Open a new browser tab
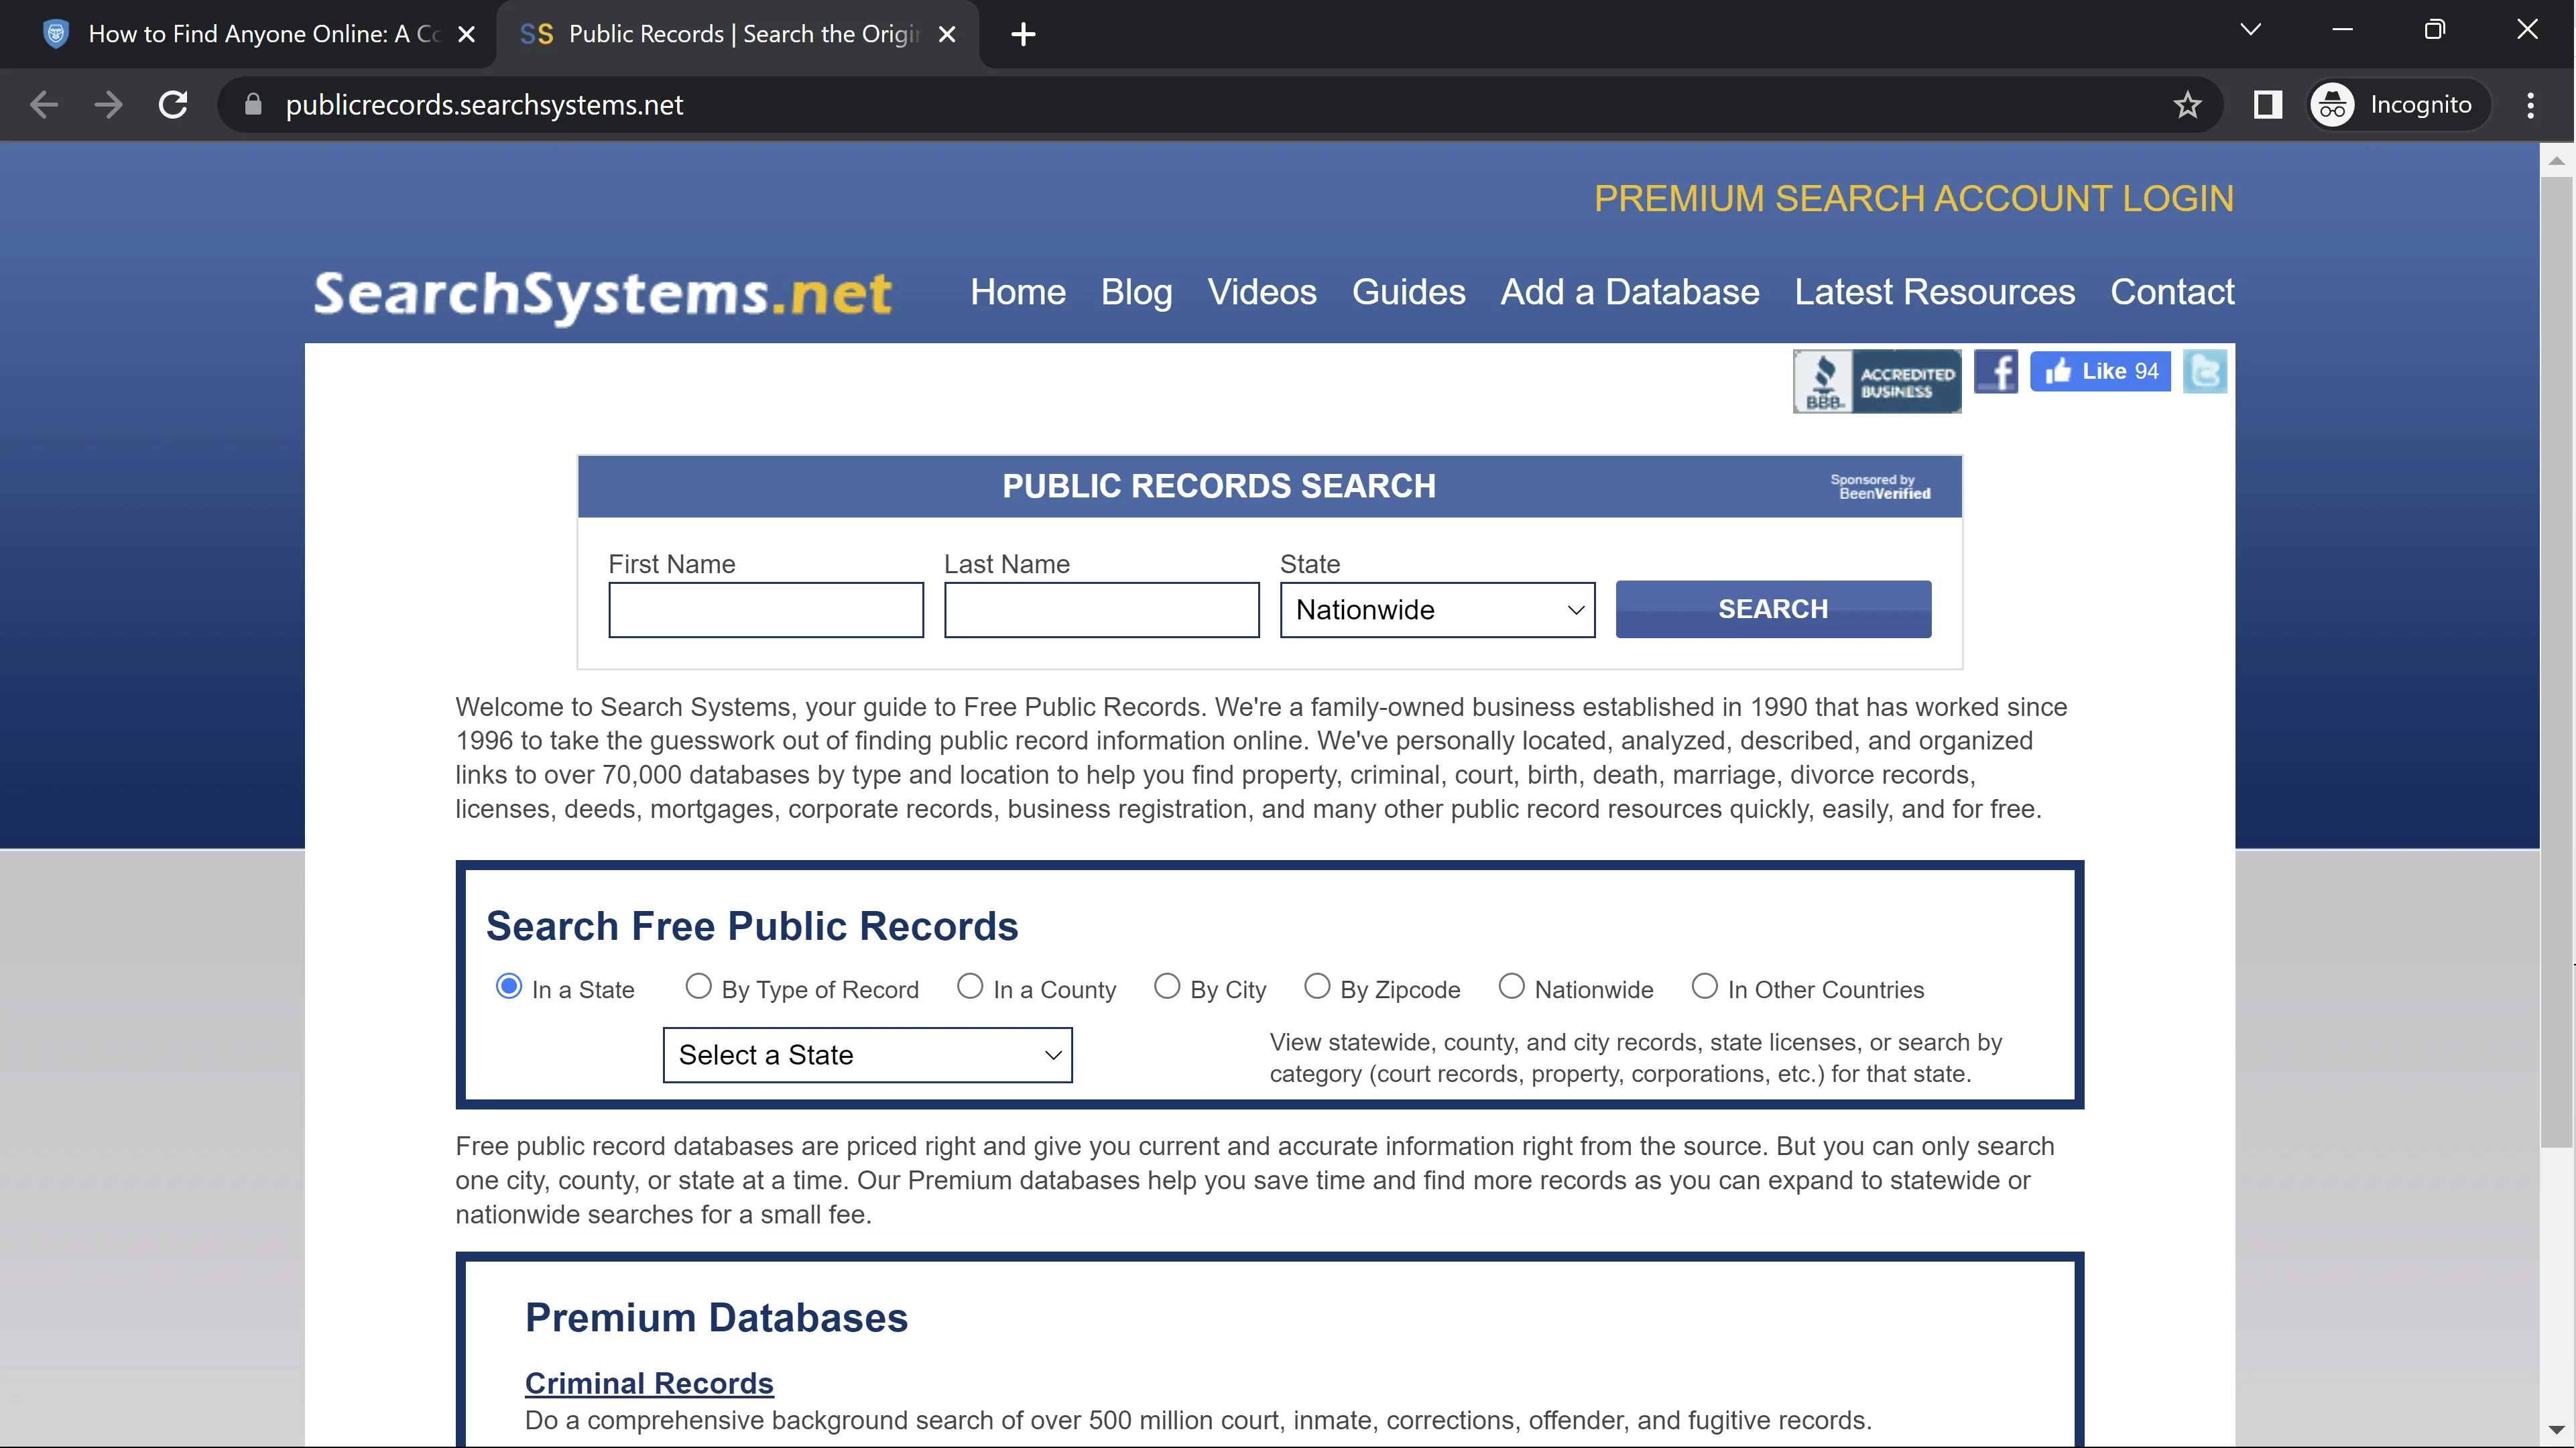The image size is (2576, 1448). 1022,35
